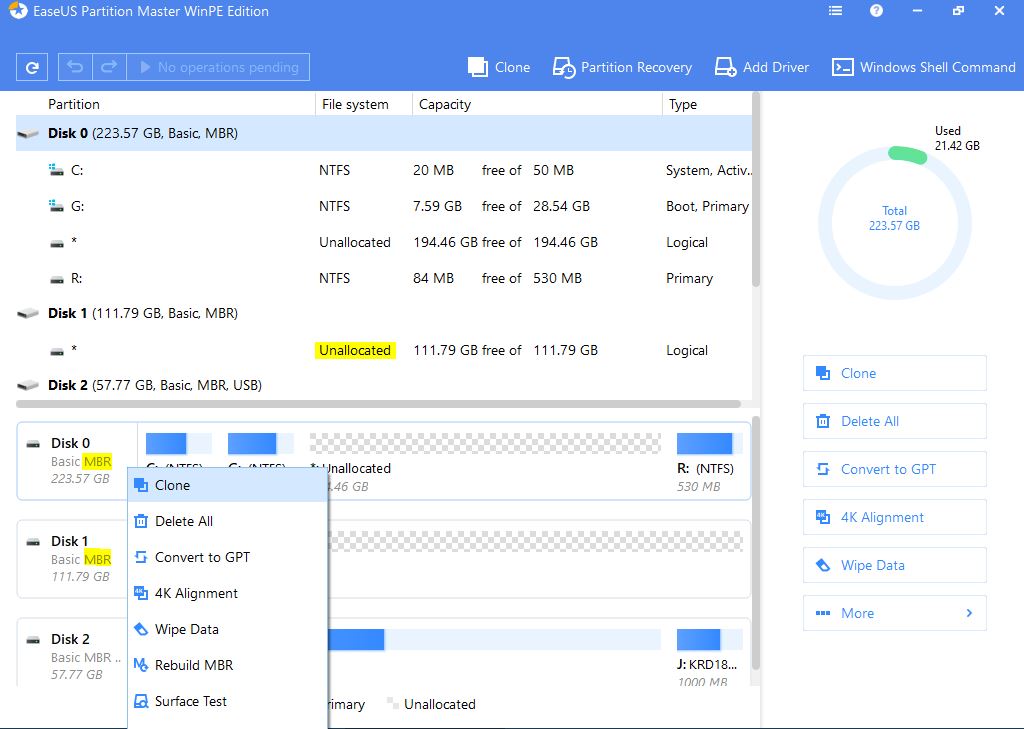This screenshot has width=1024, height=729.
Task: Click the Capacity column header
Action: pos(445,104)
